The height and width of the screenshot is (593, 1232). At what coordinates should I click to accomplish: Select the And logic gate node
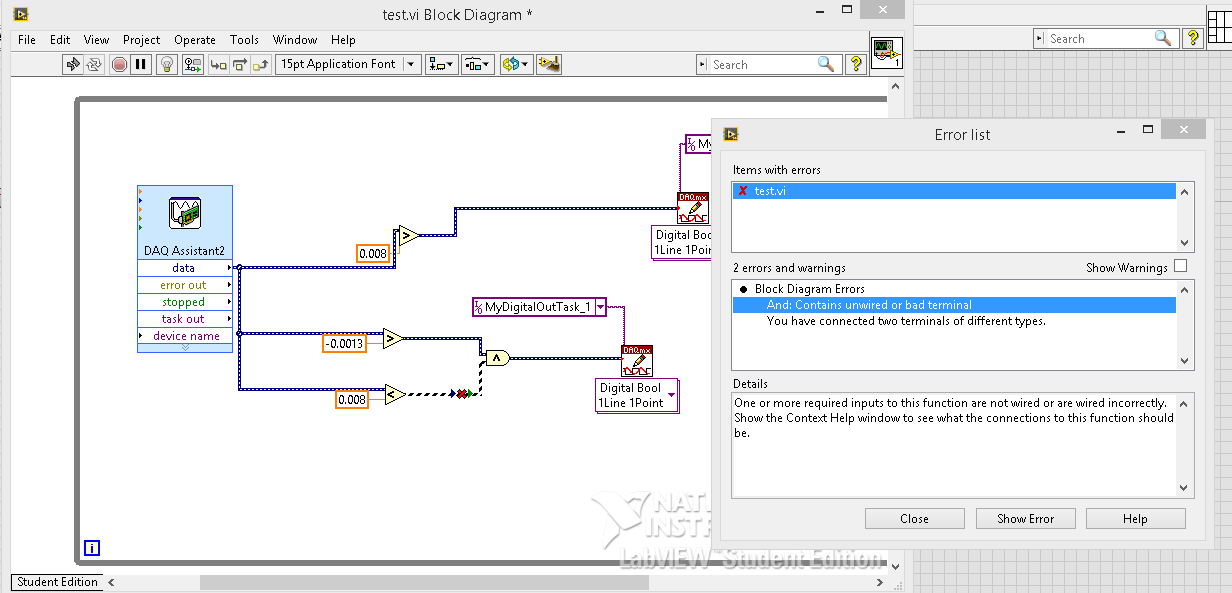click(x=497, y=357)
